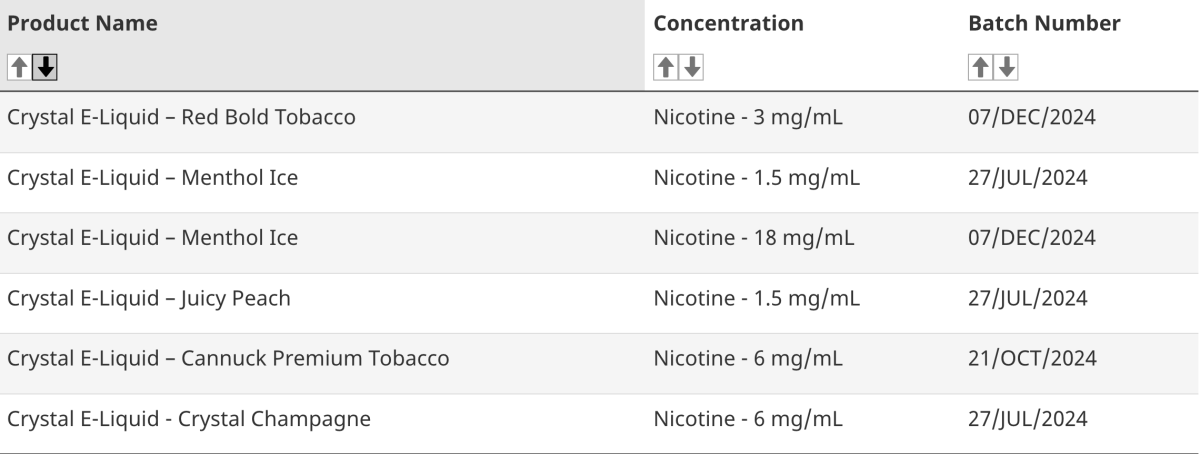1200x454 pixels.
Task: Sort Product Name column ascending
Action: coord(19,67)
